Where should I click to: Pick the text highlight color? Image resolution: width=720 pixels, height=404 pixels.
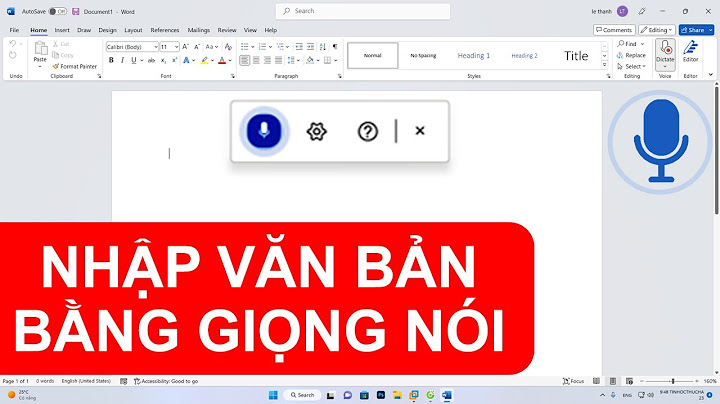click(204, 60)
